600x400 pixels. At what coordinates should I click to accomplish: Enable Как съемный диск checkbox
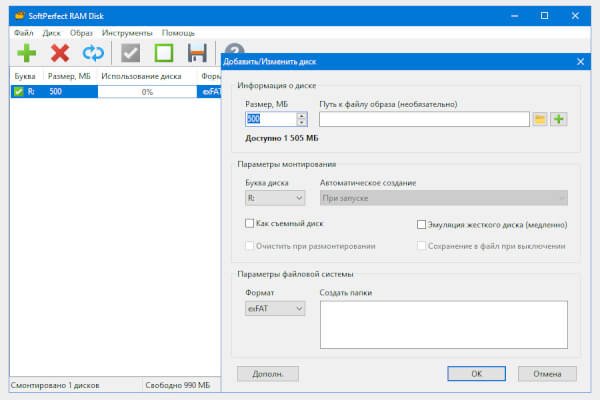coord(249,223)
